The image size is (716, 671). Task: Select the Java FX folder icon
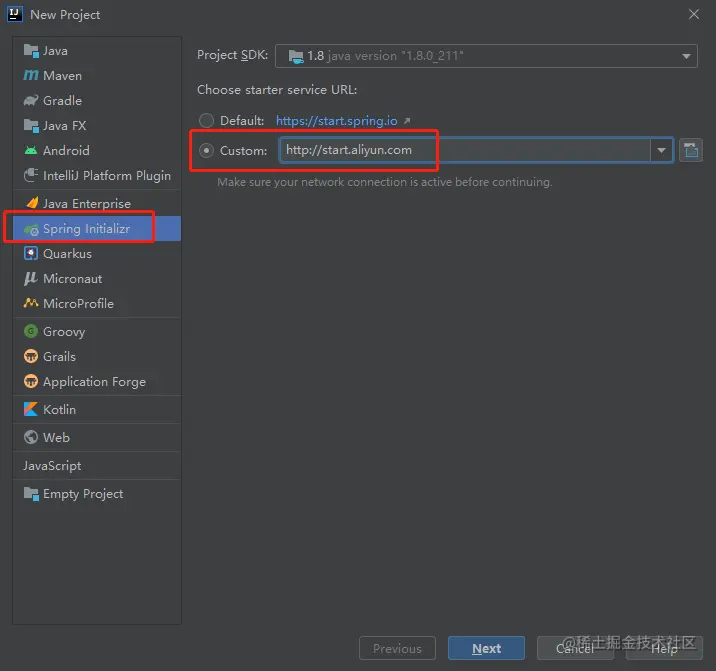click(x=31, y=126)
